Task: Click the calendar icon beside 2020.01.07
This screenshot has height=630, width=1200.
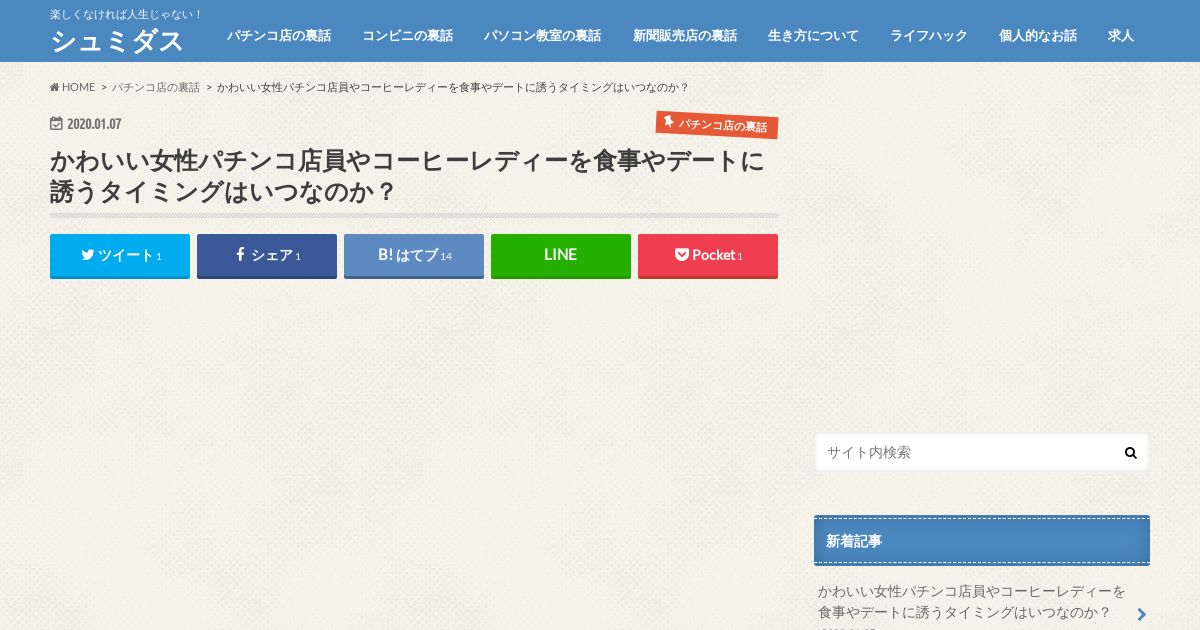Action: coord(56,124)
